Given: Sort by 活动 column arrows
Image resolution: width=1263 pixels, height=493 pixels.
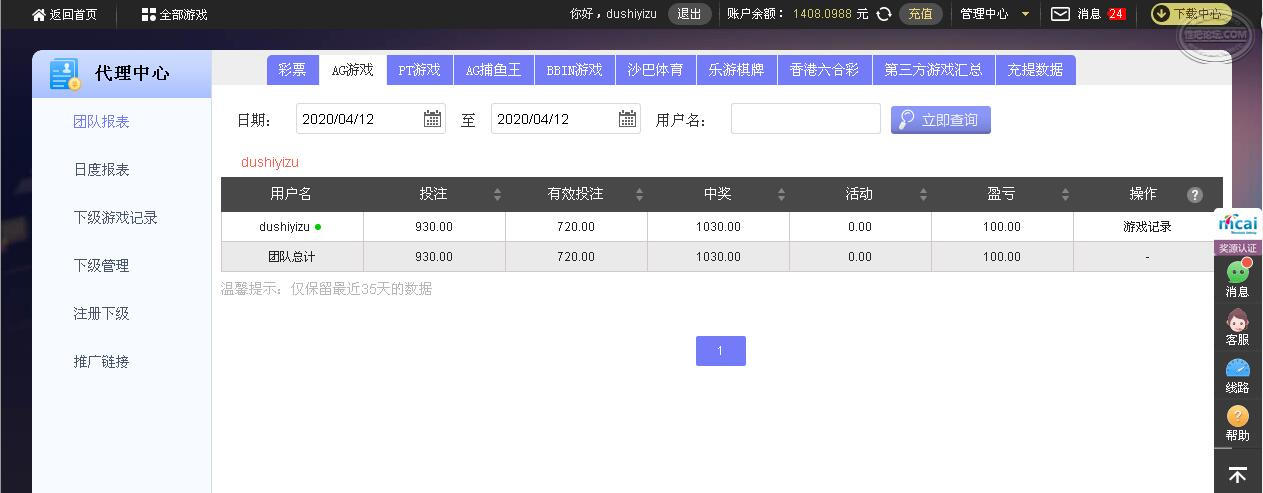Looking at the screenshot, I should point(923,195).
